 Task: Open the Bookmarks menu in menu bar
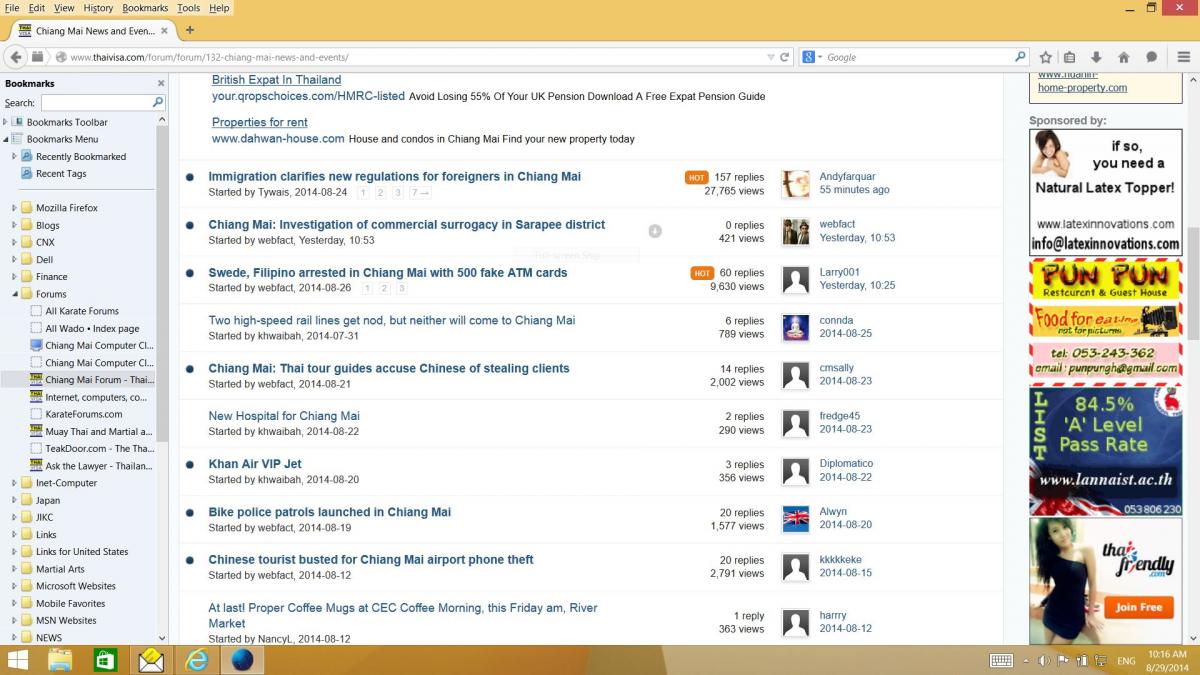click(145, 8)
